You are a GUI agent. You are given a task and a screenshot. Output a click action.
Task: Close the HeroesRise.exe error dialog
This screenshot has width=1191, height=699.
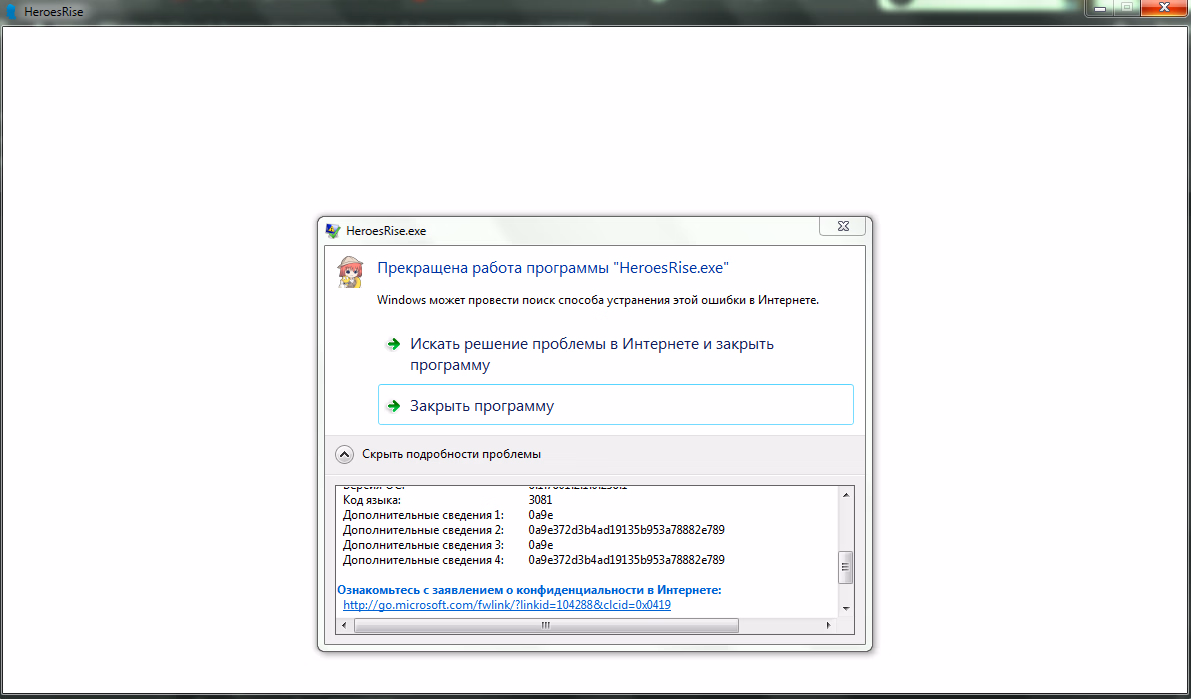(842, 226)
